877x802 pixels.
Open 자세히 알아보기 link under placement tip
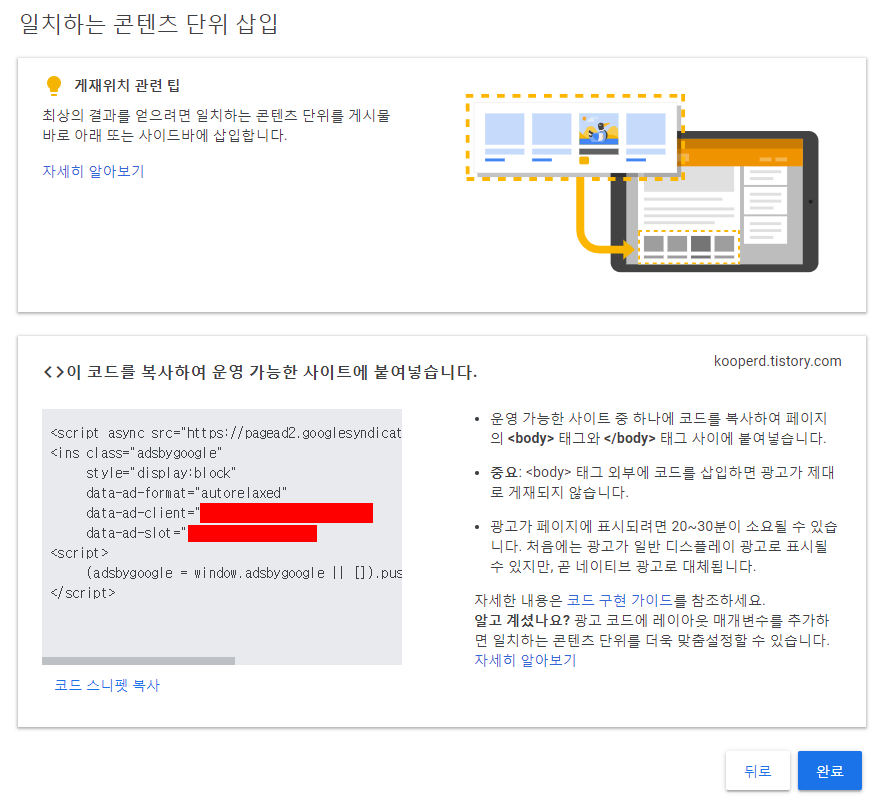pyautogui.click(x=93, y=171)
